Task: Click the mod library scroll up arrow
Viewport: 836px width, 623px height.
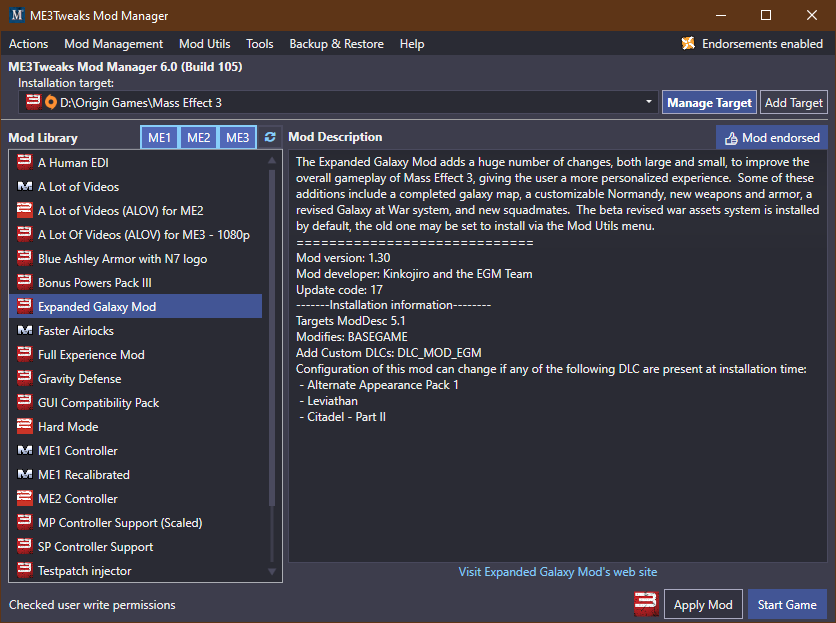Action: (272, 160)
